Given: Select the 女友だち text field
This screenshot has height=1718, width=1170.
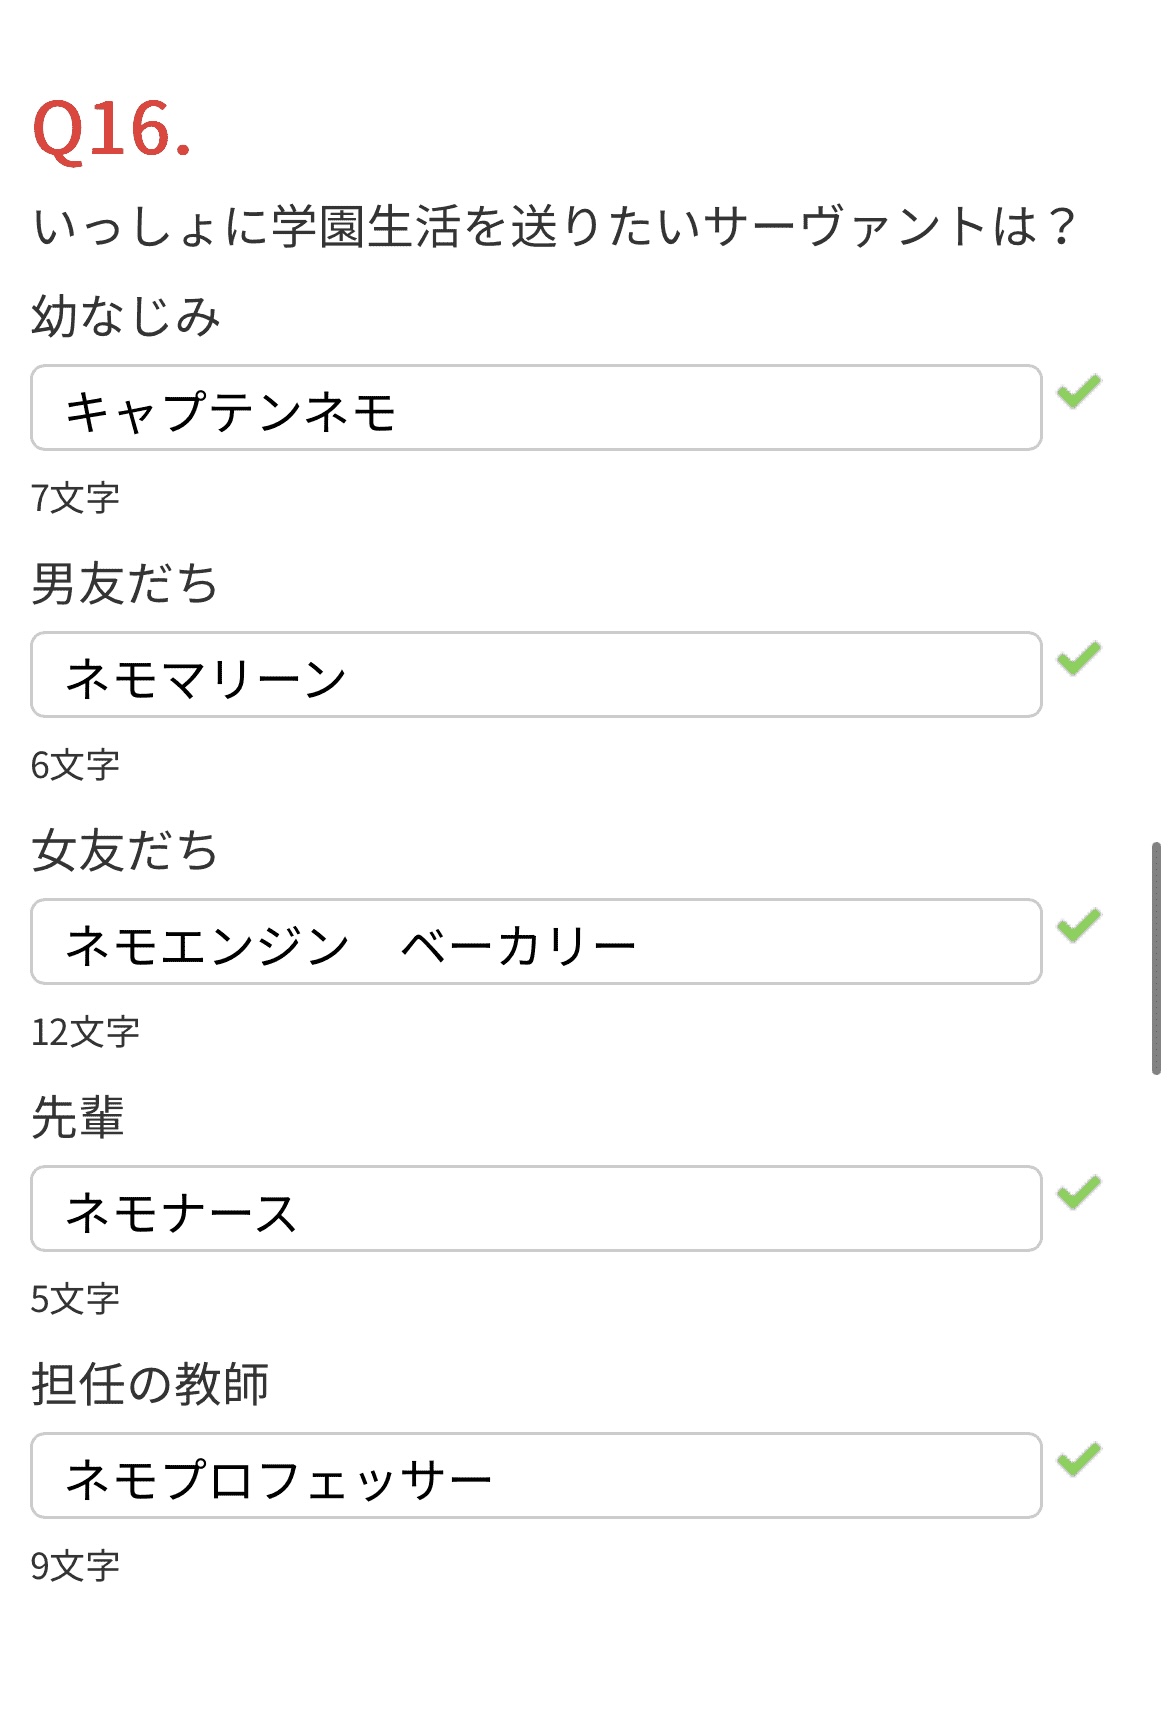Looking at the screenshot, I should pos(536,942).
